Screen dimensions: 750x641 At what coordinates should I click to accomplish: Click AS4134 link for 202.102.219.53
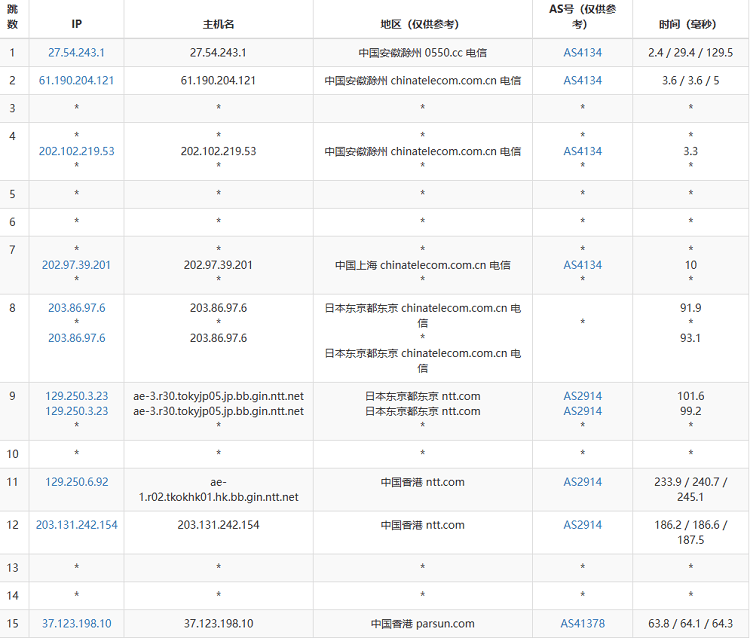(x=583, y=151)
